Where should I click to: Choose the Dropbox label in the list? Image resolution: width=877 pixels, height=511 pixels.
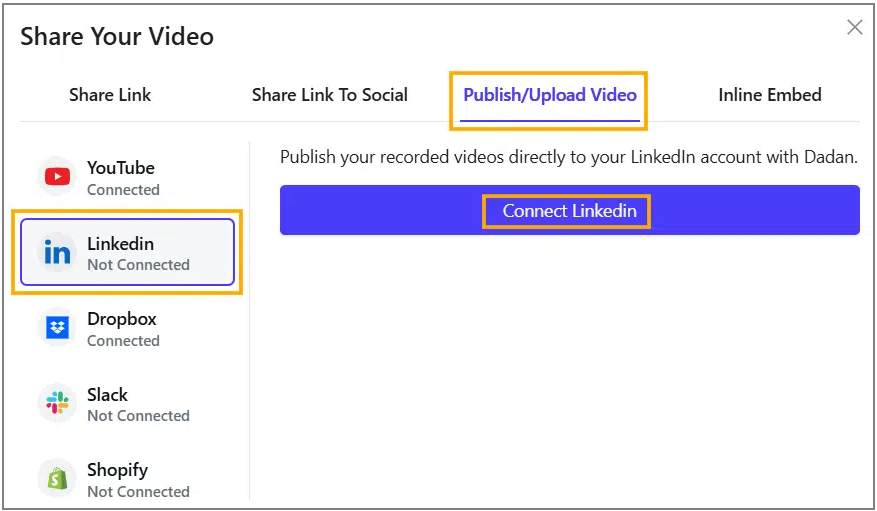(122, 319)
